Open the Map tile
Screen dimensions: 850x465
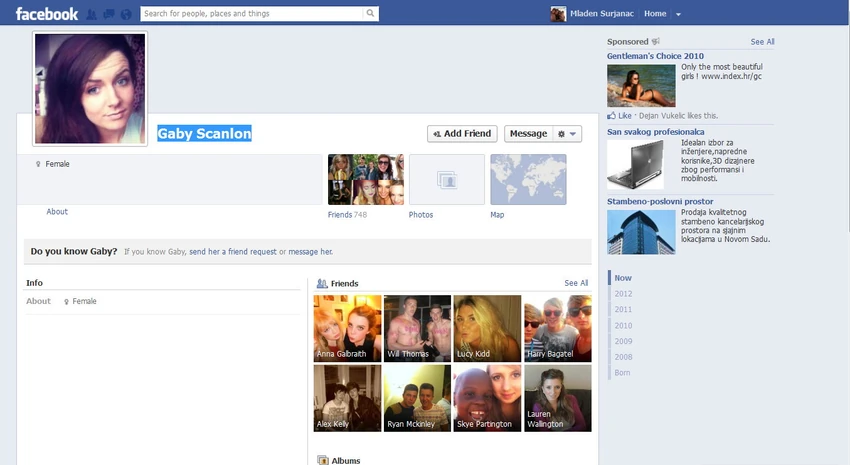[x=528, y=179]
